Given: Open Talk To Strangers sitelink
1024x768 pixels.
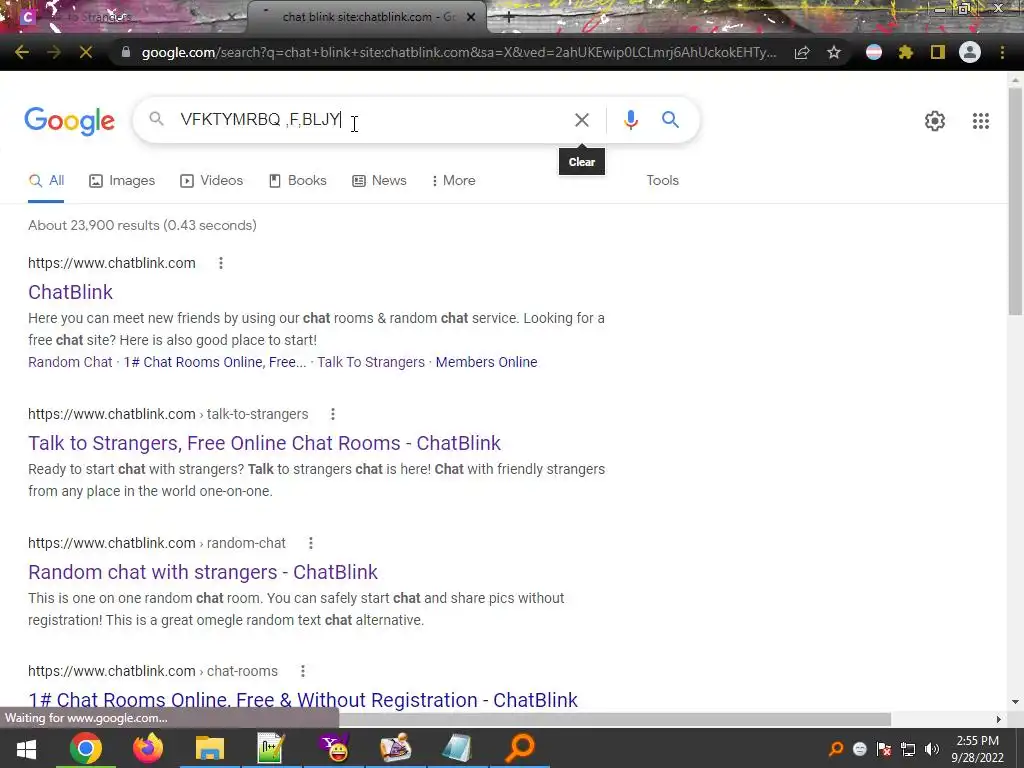Looking at the screenshot, I should click(x=371, y=362).
